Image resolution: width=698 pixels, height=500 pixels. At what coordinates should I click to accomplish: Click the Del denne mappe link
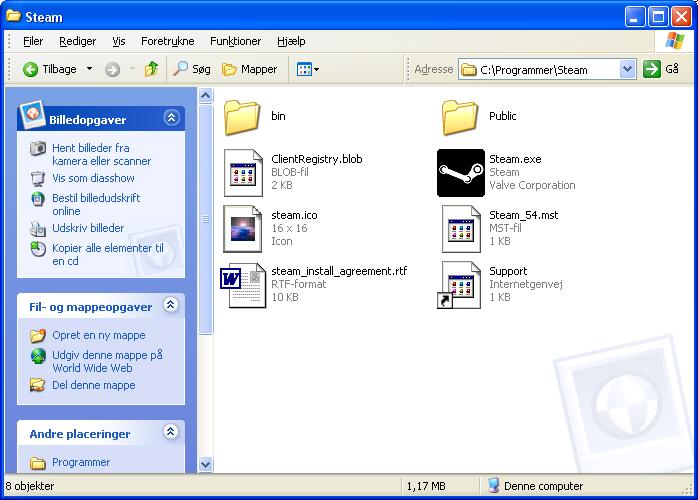click(x=93, y=385)
